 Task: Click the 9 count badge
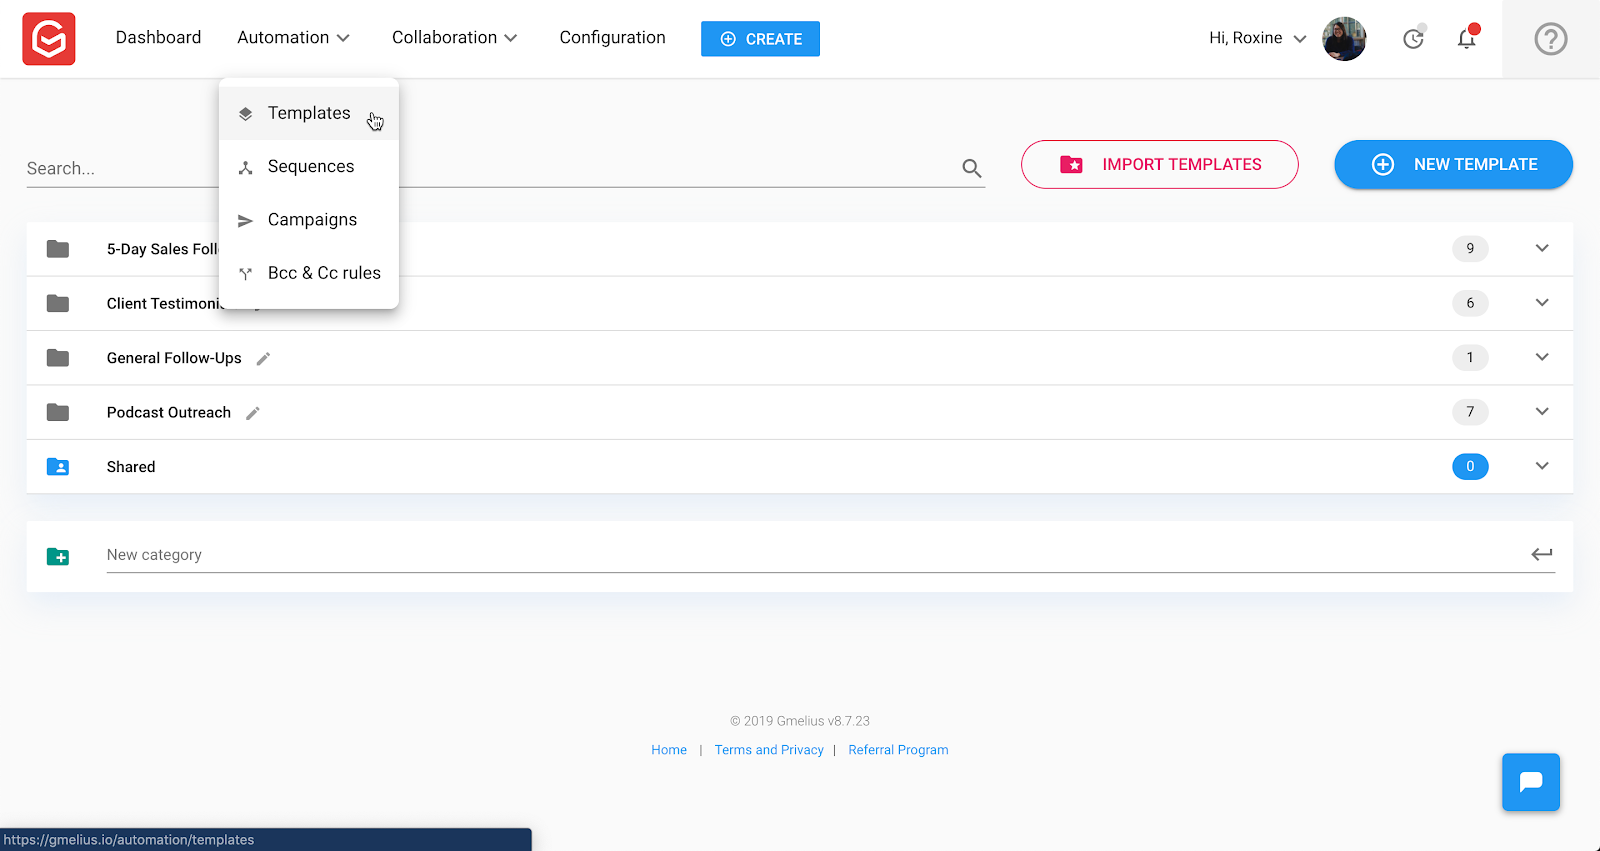click(1470, 248)
